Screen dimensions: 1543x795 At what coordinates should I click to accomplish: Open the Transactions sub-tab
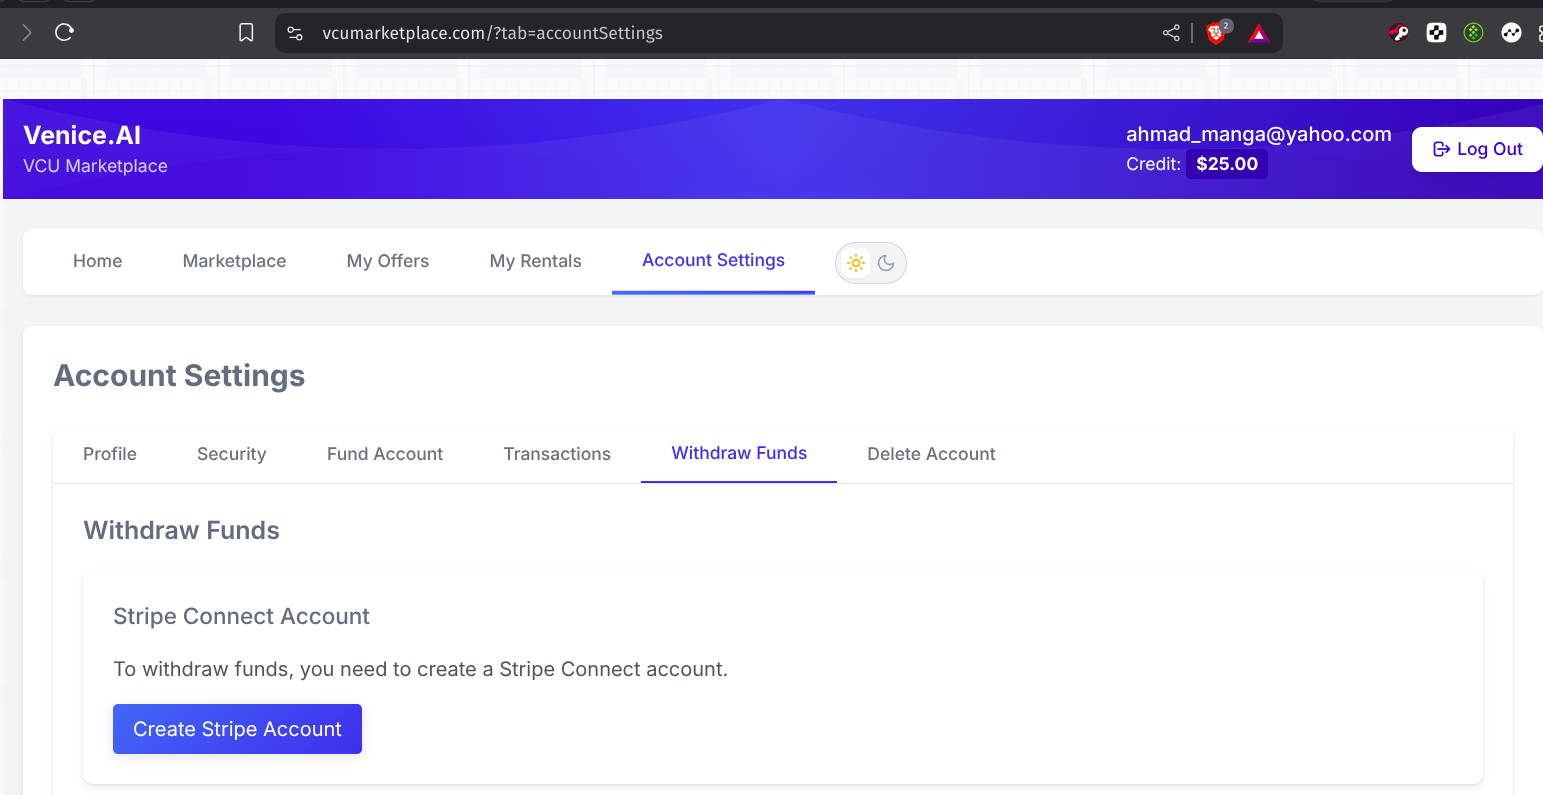coord(557,454)
